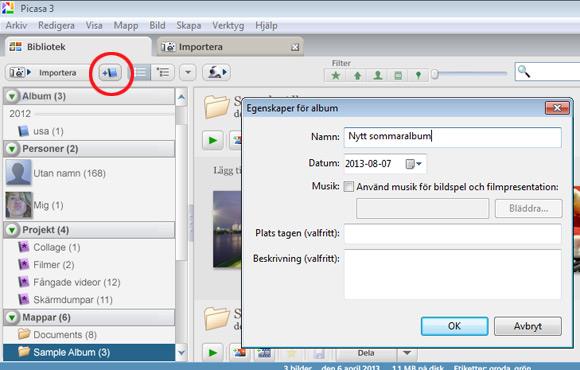Open the Mapp menu

pyautogui.click(x=126, y=26)
